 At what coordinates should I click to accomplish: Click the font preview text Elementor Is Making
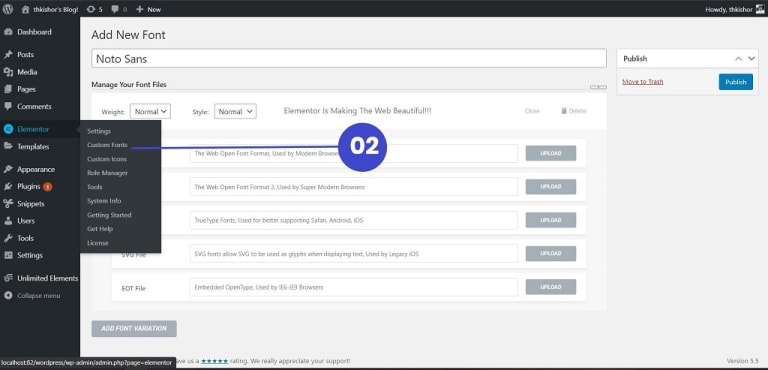click(358, 111)
